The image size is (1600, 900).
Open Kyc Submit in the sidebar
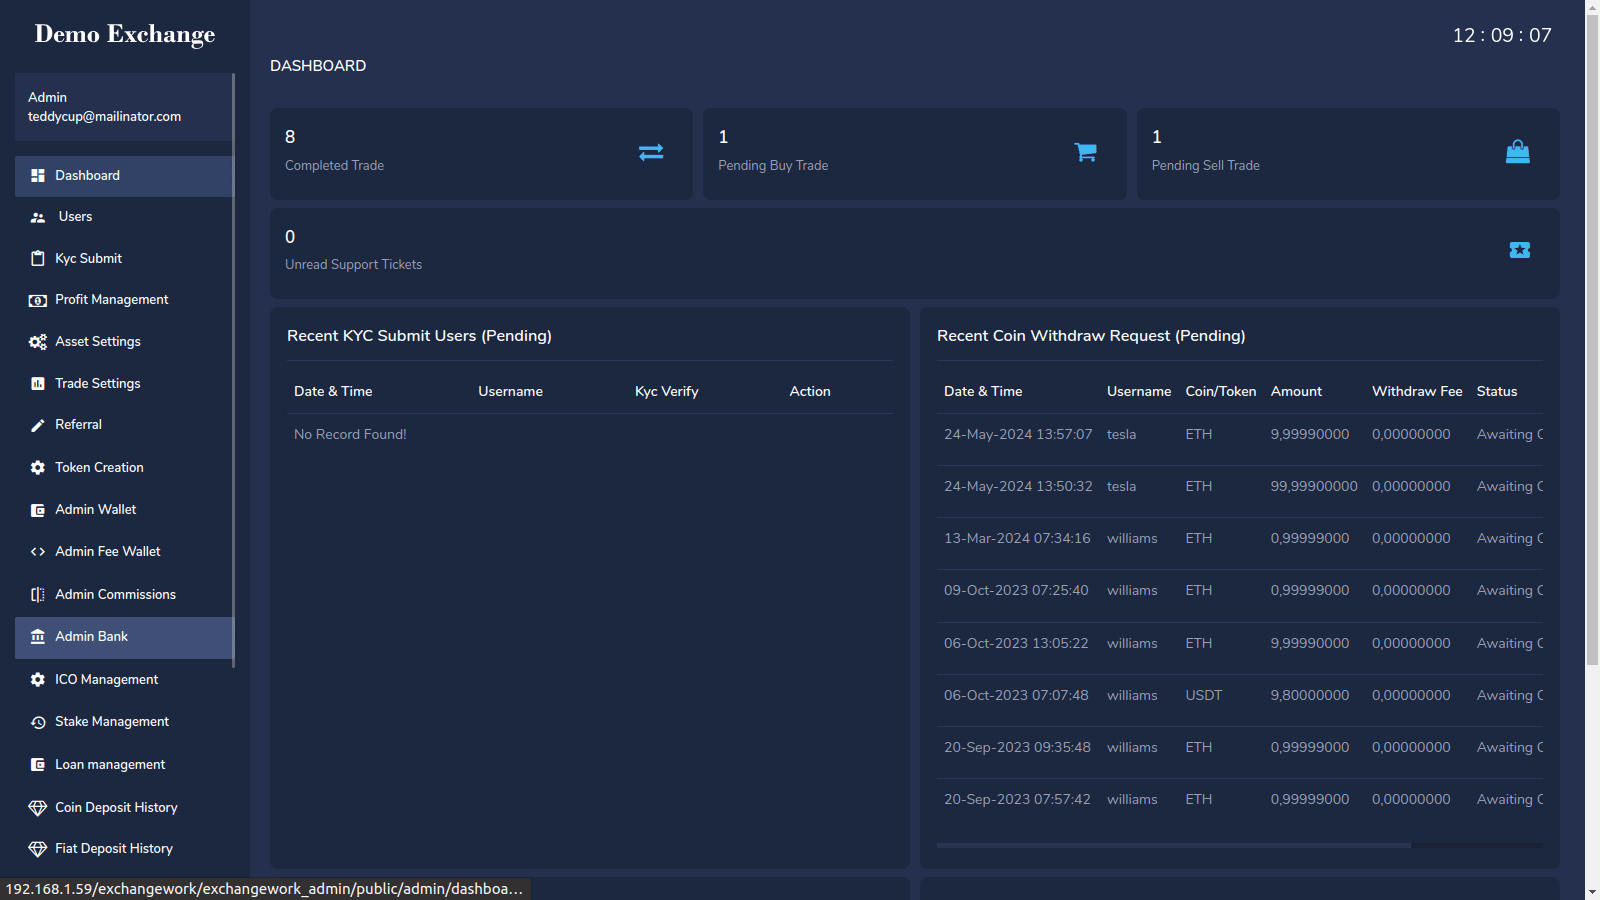click(88, 259)
